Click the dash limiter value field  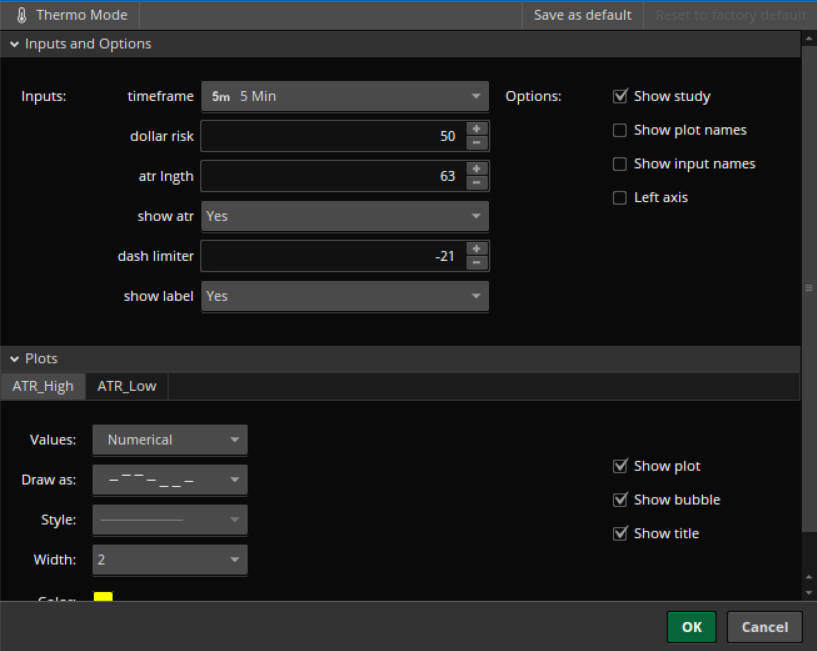(x=333, y=256)
